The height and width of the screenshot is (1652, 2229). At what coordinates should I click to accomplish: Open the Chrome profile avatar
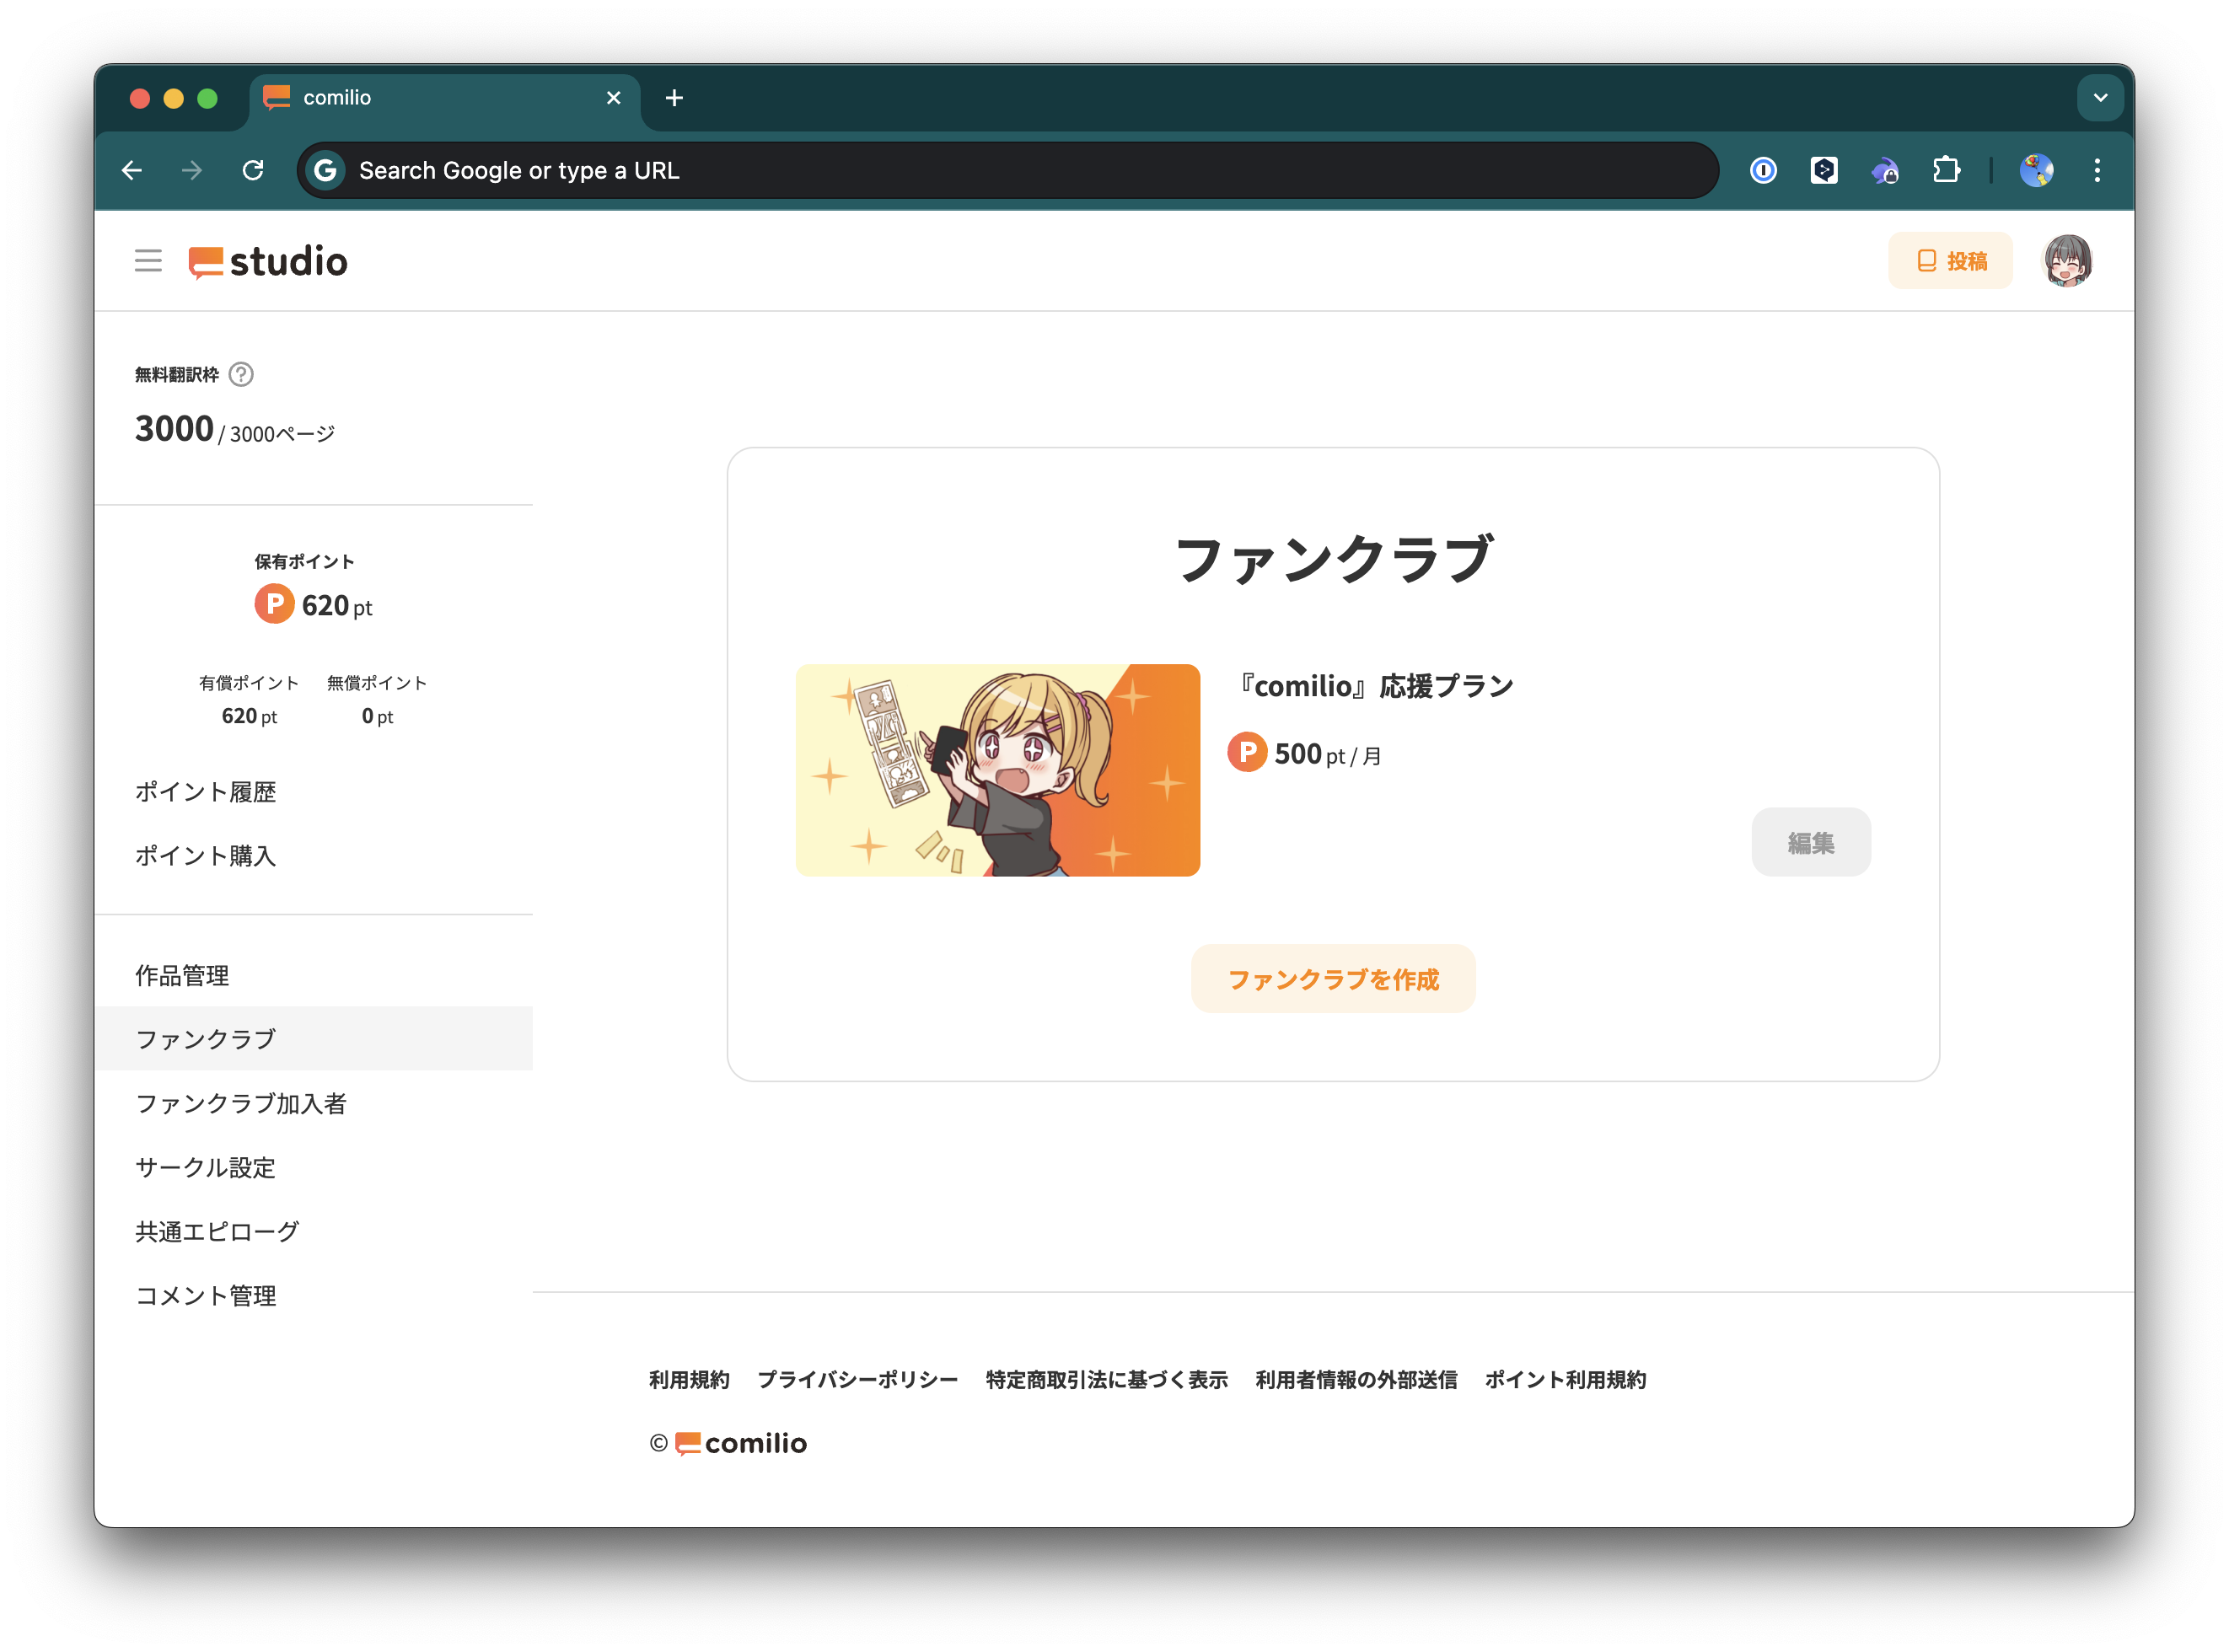[x=2035, y=170]
